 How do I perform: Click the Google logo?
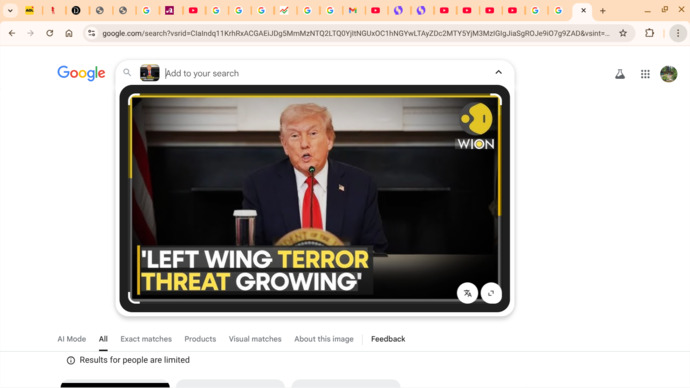81,73
